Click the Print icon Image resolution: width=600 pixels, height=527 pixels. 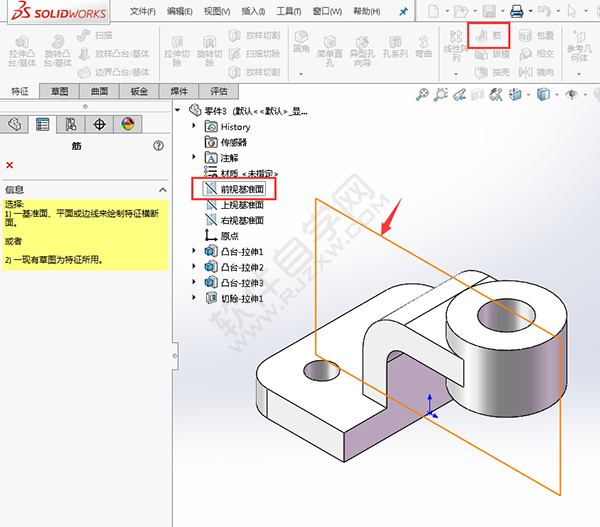click(x=517, y=11)
